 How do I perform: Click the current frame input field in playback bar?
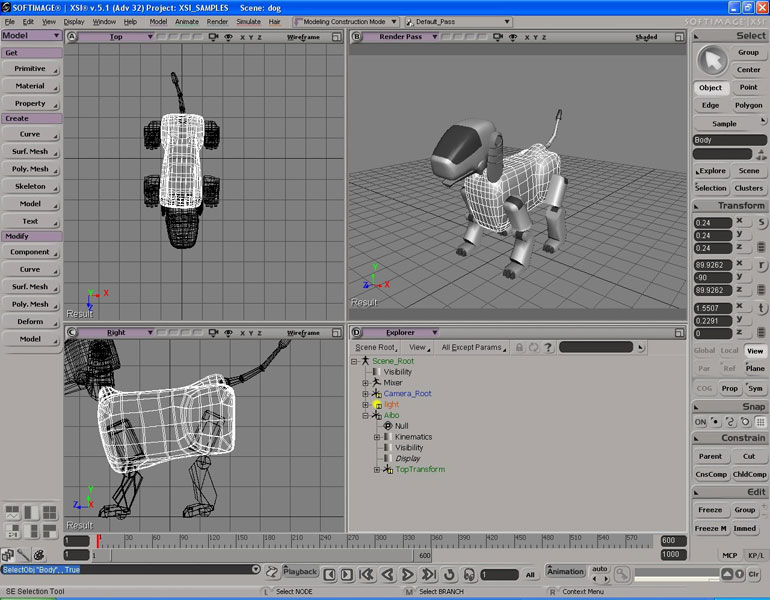pos(499,574)
